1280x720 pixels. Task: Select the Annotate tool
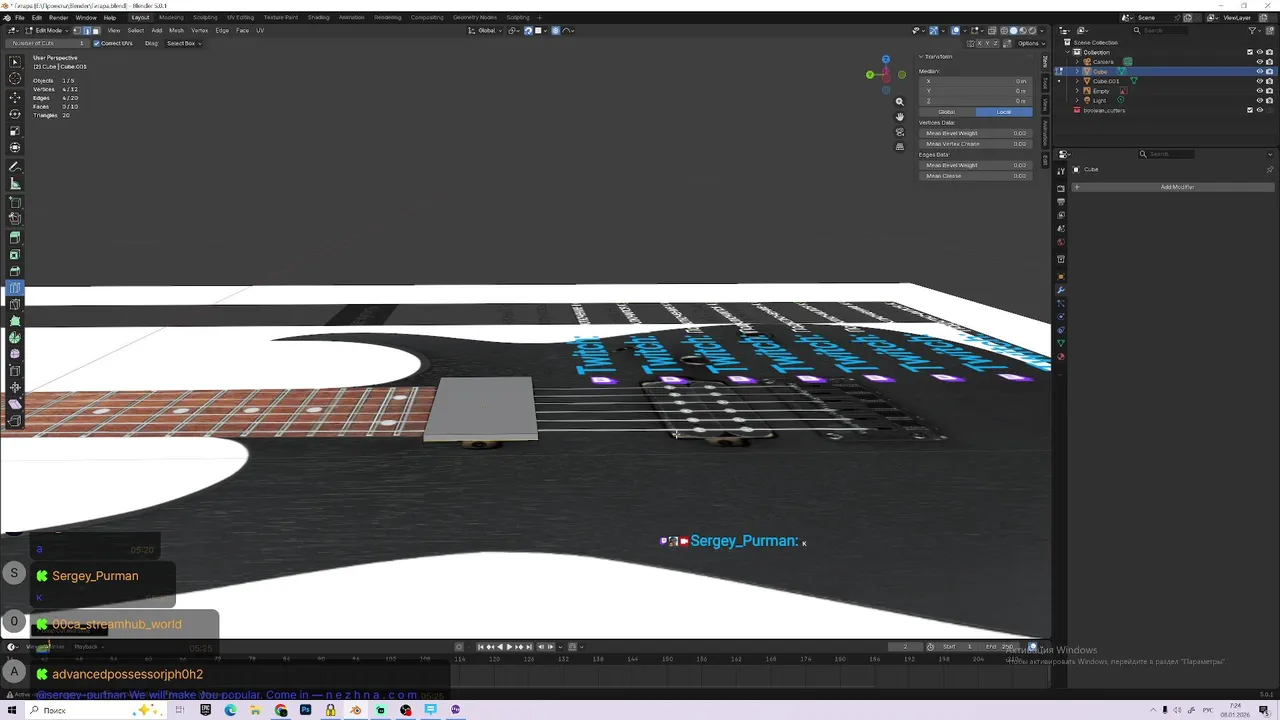[15, 166]
